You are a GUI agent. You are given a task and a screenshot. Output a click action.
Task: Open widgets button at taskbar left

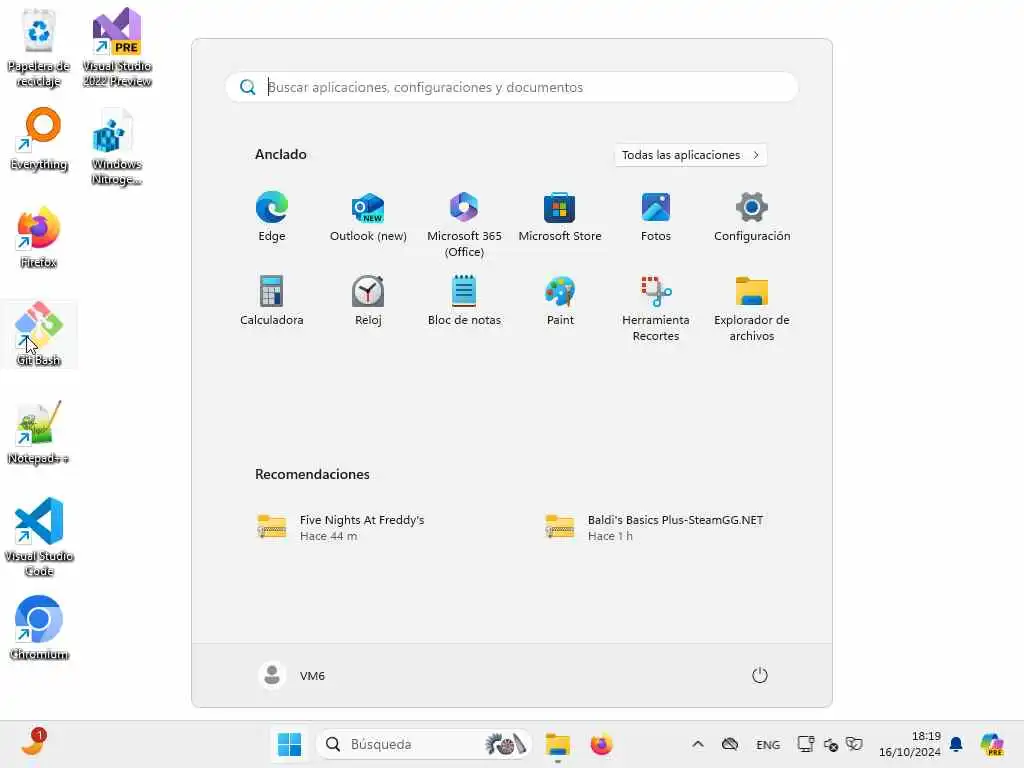[x=33, y=743]
